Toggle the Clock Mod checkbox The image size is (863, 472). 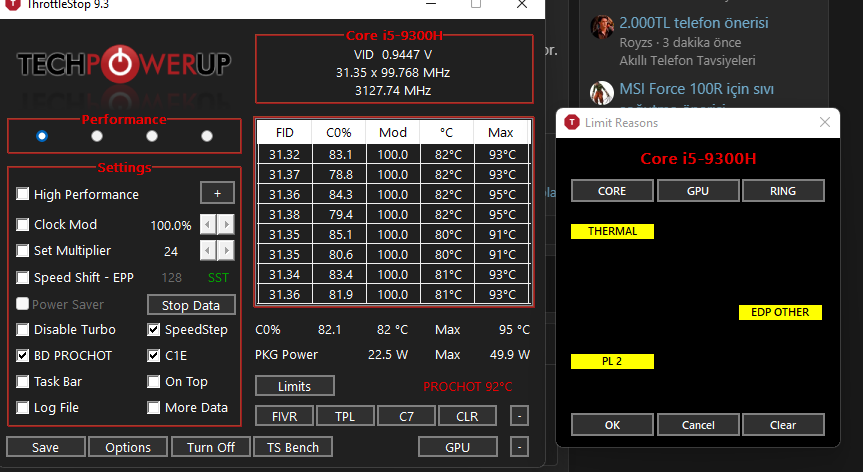click(23, 224)
